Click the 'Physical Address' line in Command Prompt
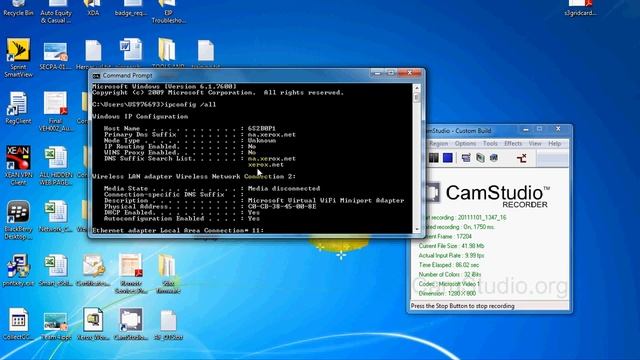The height and width of the screenshot is (360, 640). click(210, 207)
